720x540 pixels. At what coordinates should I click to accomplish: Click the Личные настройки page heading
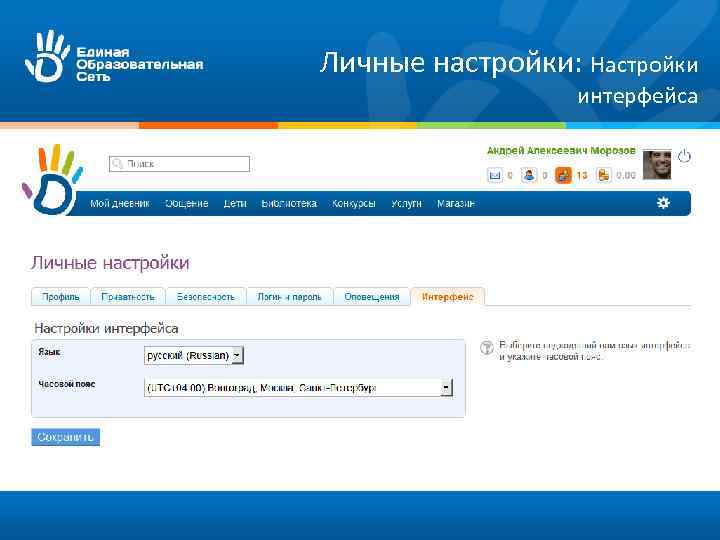click(110, 263)
